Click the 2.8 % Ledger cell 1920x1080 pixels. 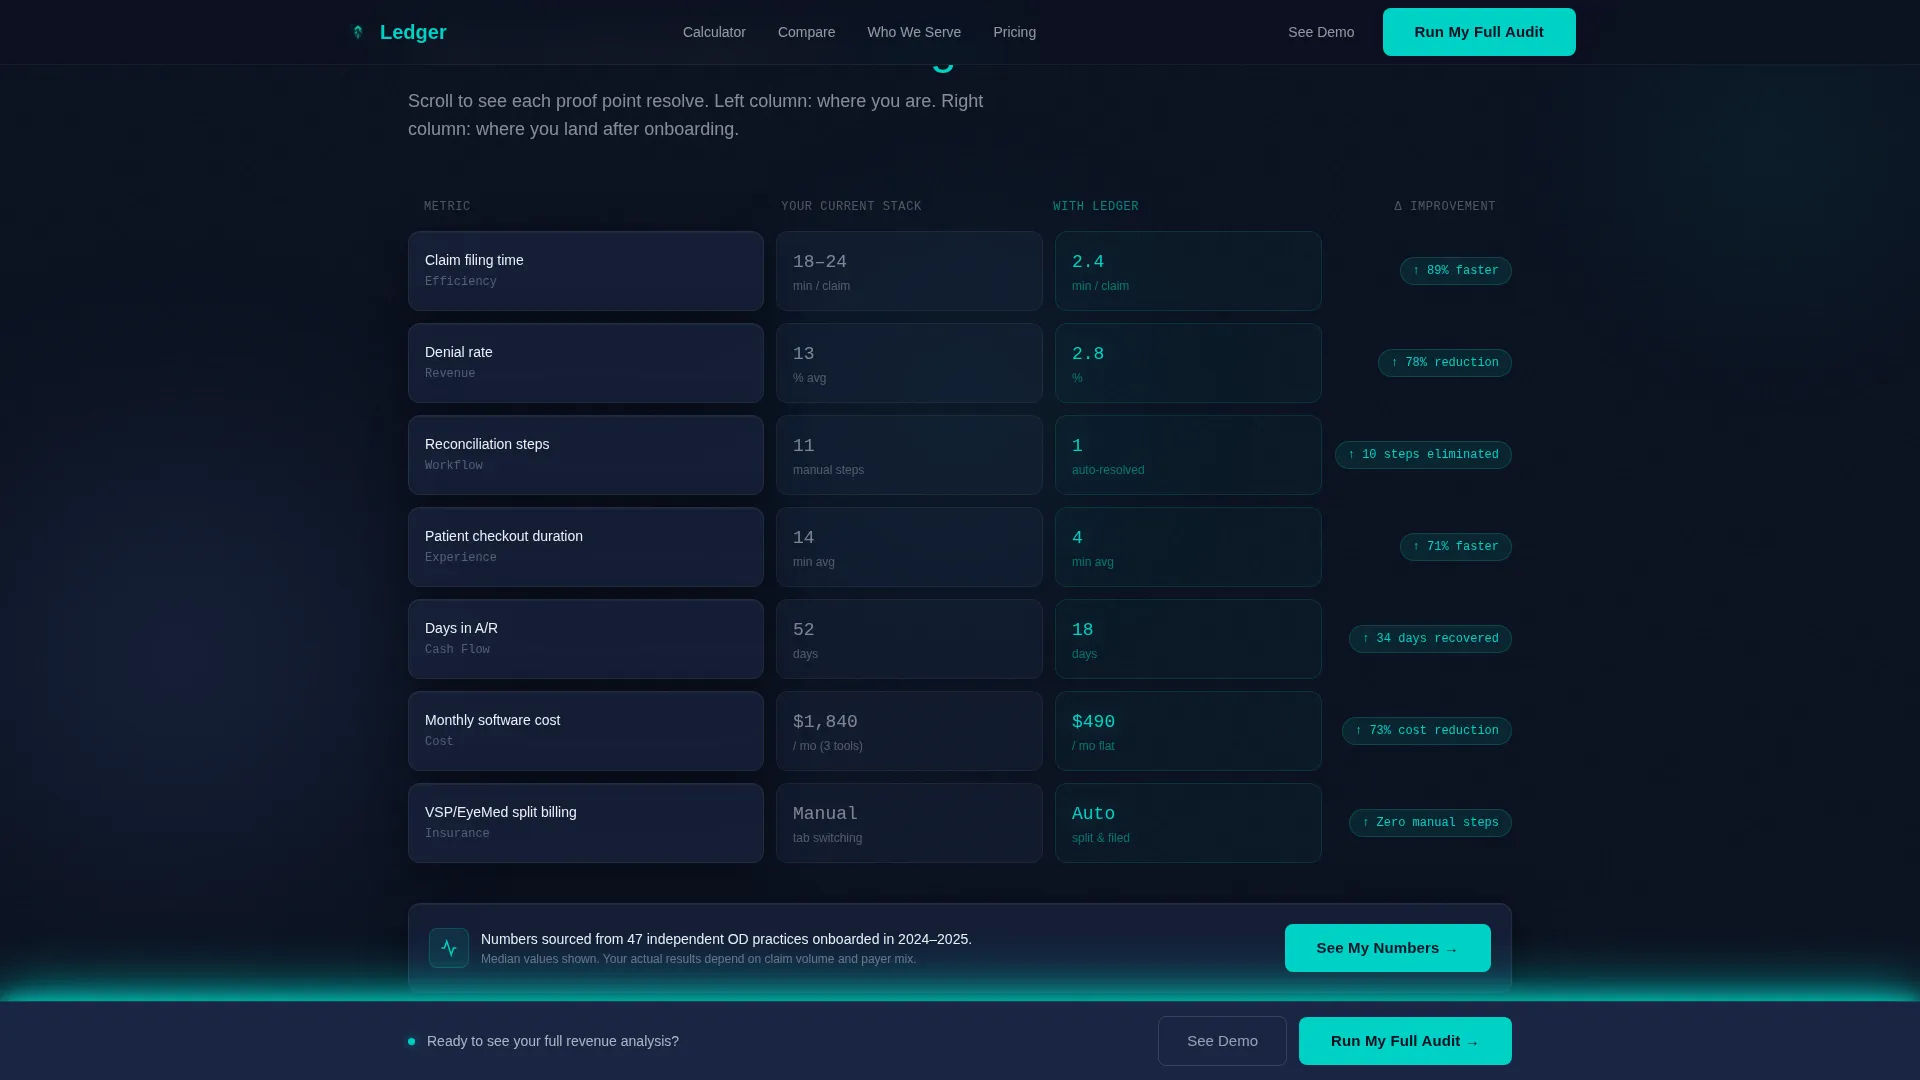[x=1188, y=363]
